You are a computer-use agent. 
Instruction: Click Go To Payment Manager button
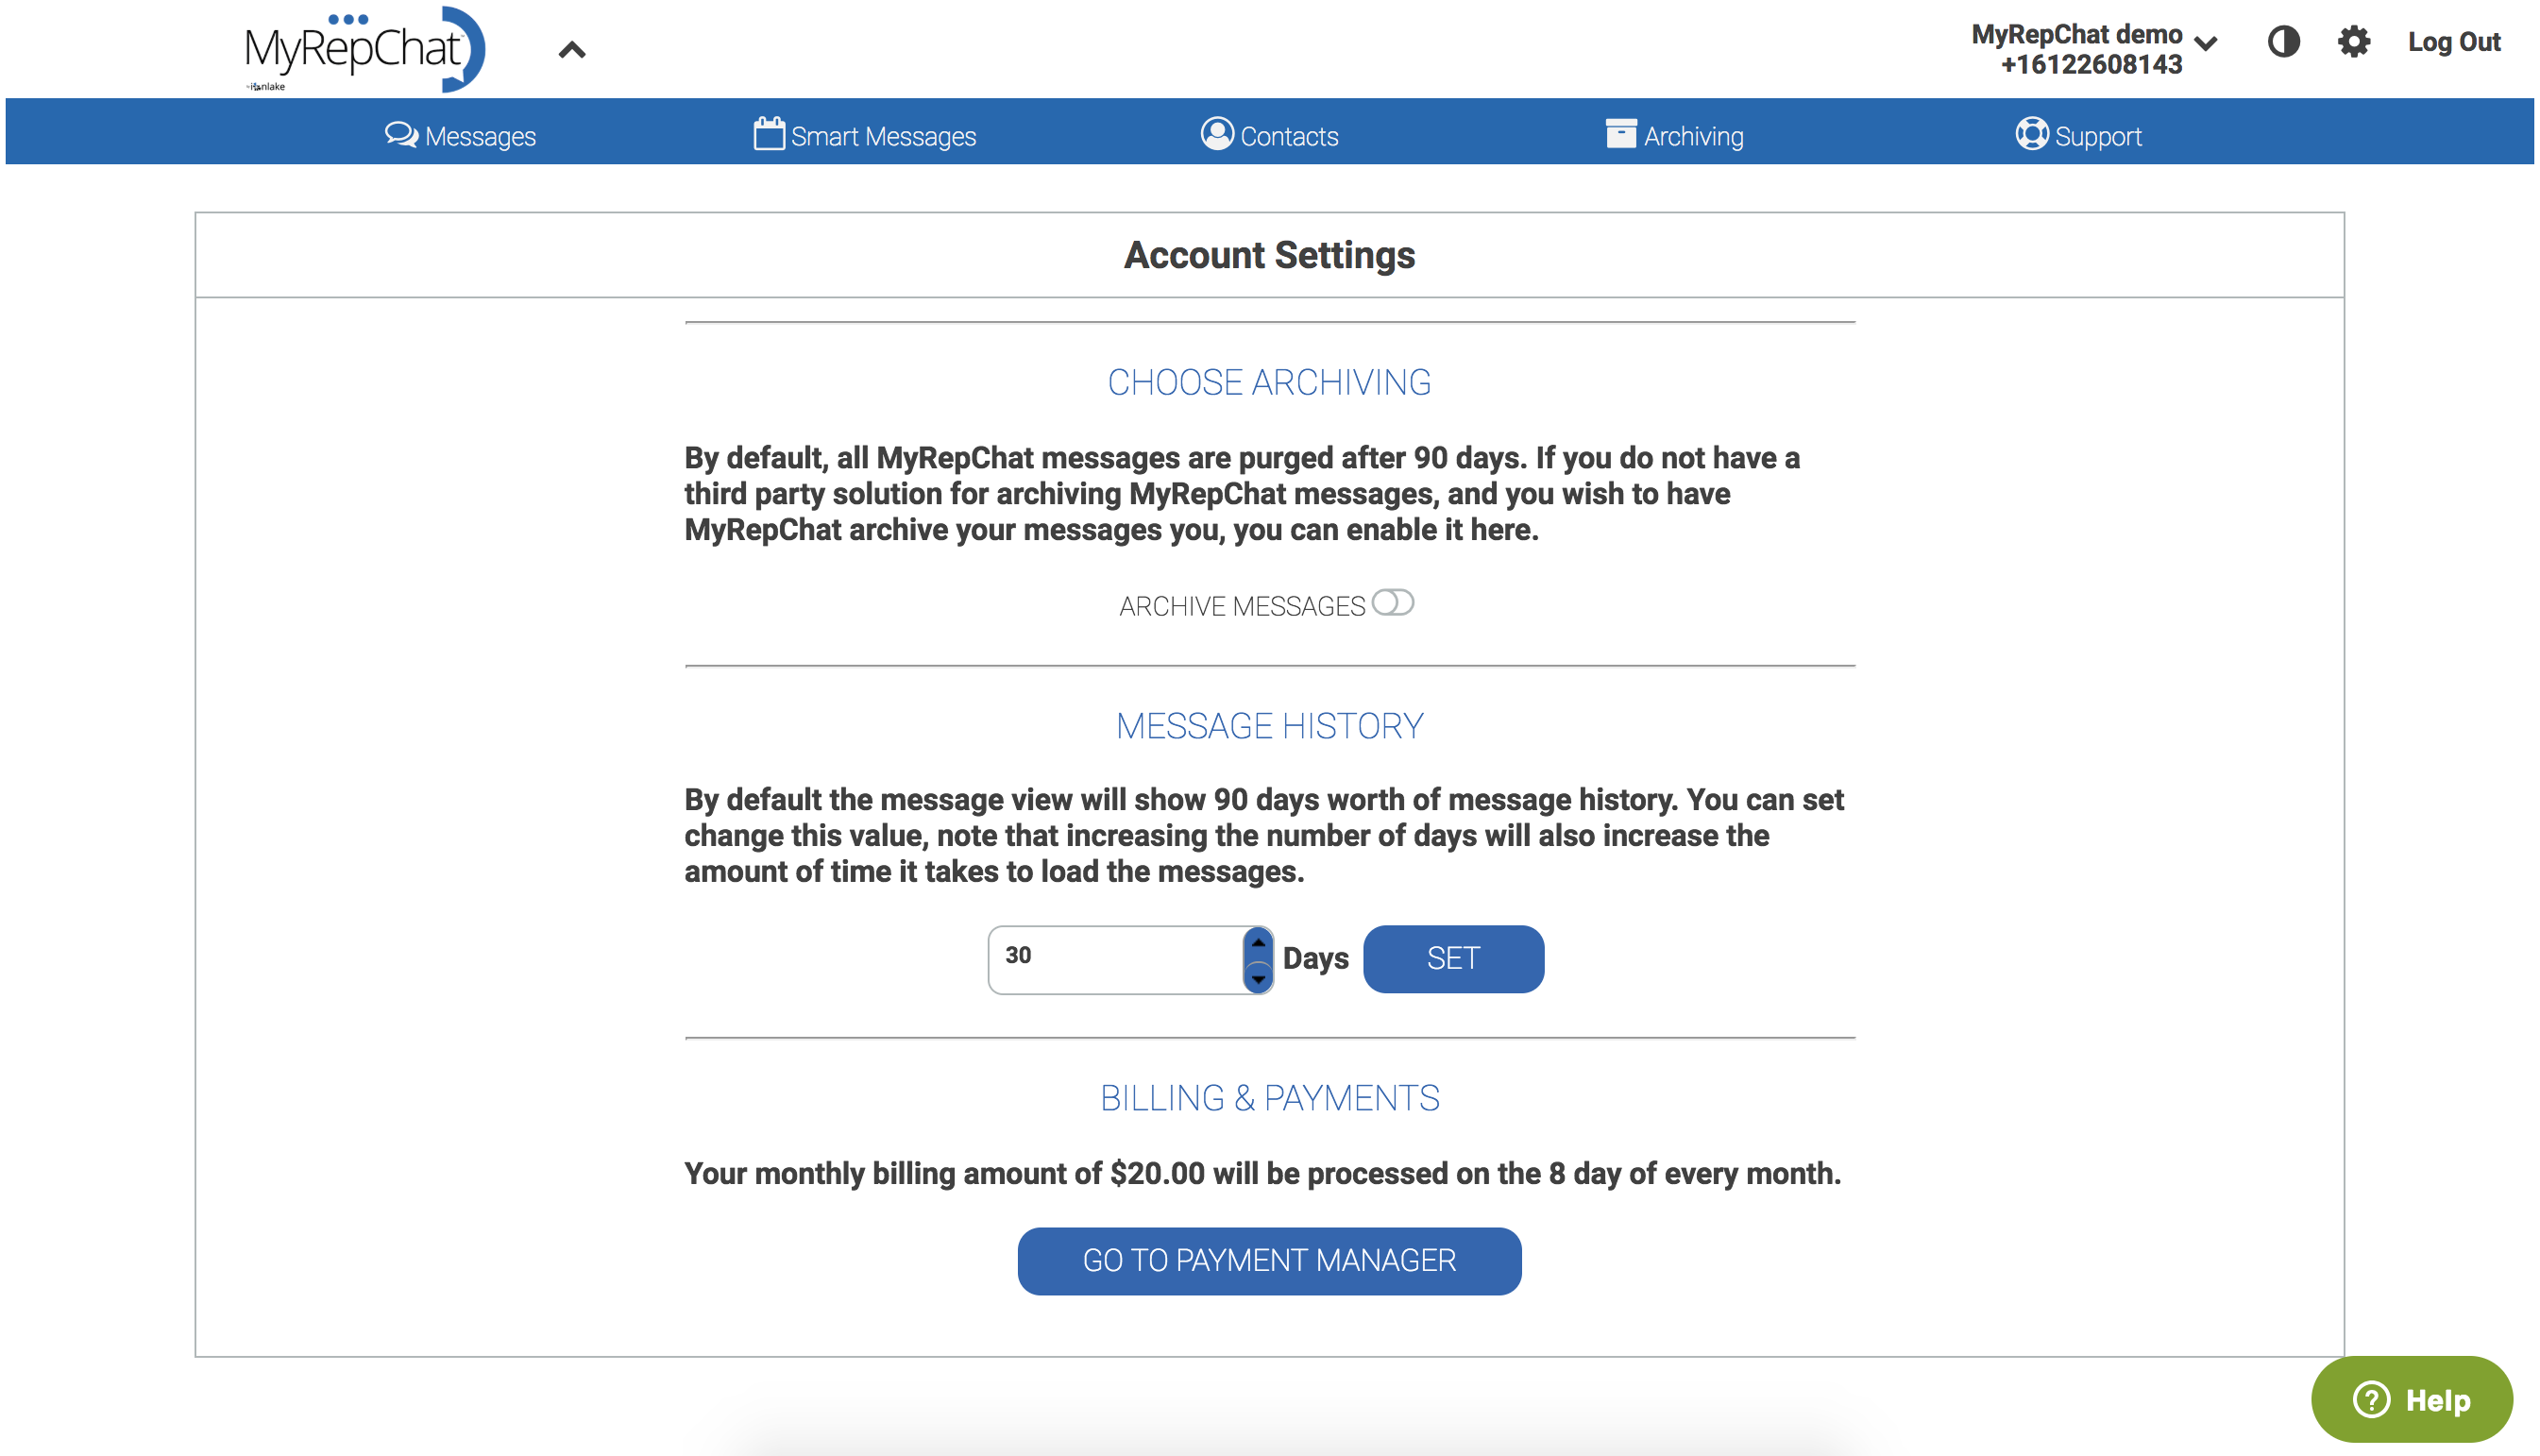1268,1260
